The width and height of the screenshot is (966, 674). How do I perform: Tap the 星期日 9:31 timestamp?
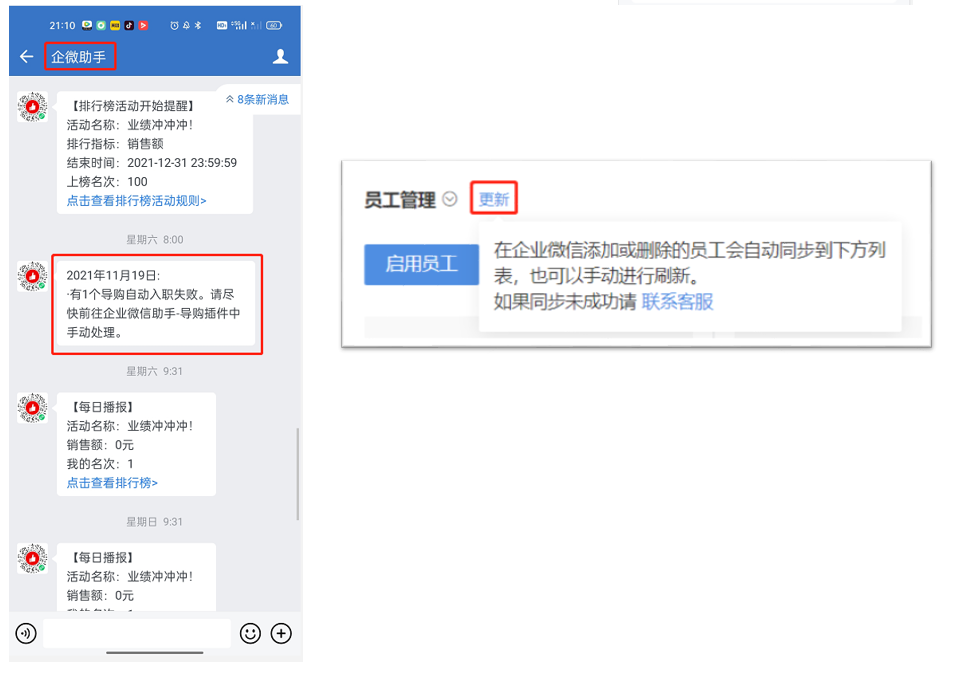155,522
